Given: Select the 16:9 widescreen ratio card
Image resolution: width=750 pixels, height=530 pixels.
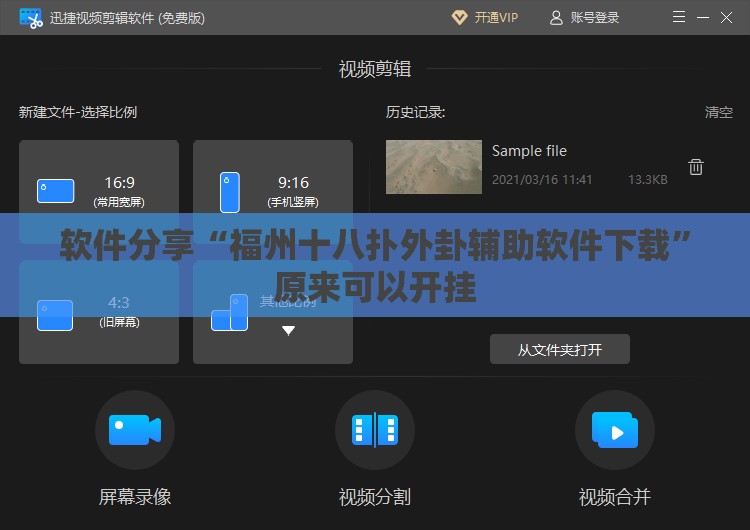Looking at the screenshot, I should (99, 191).
